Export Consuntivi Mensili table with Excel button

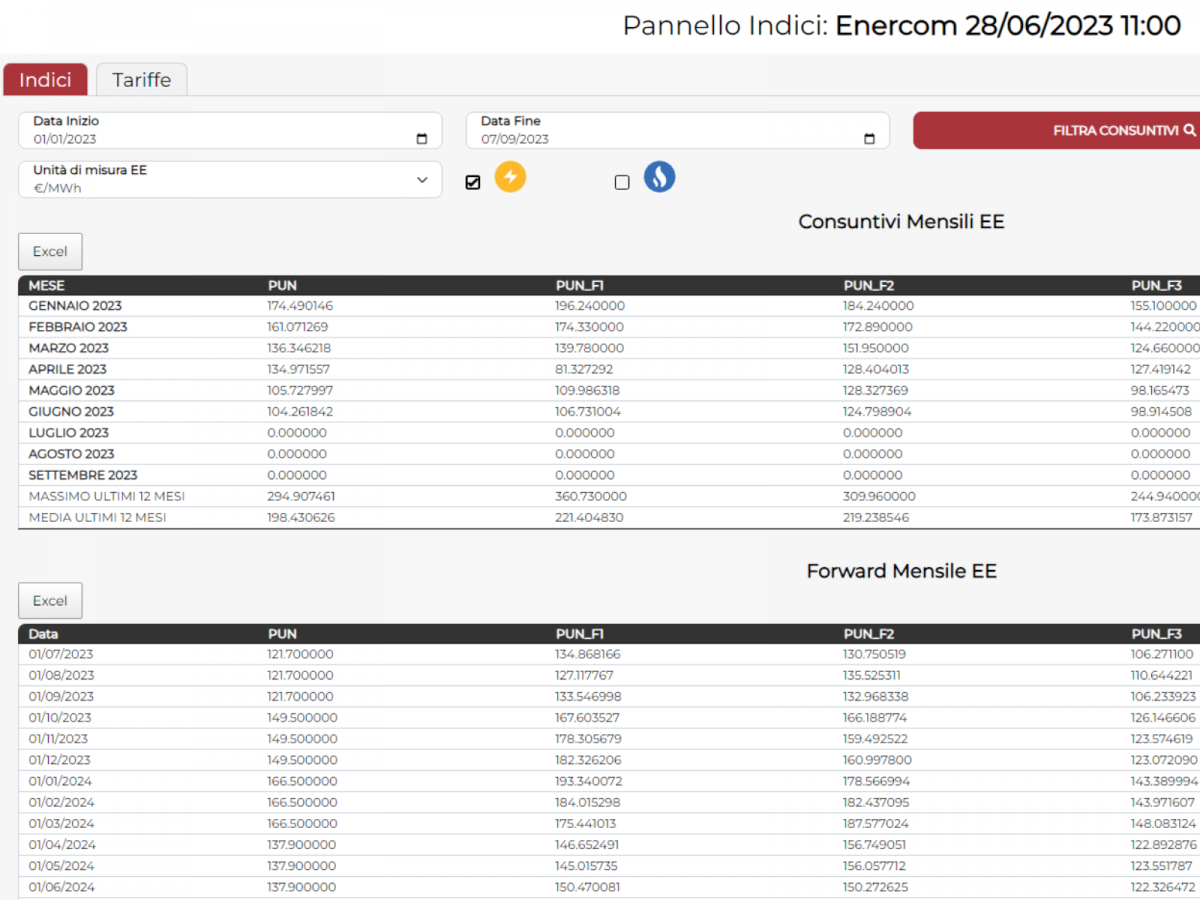(x=50, y=252)
